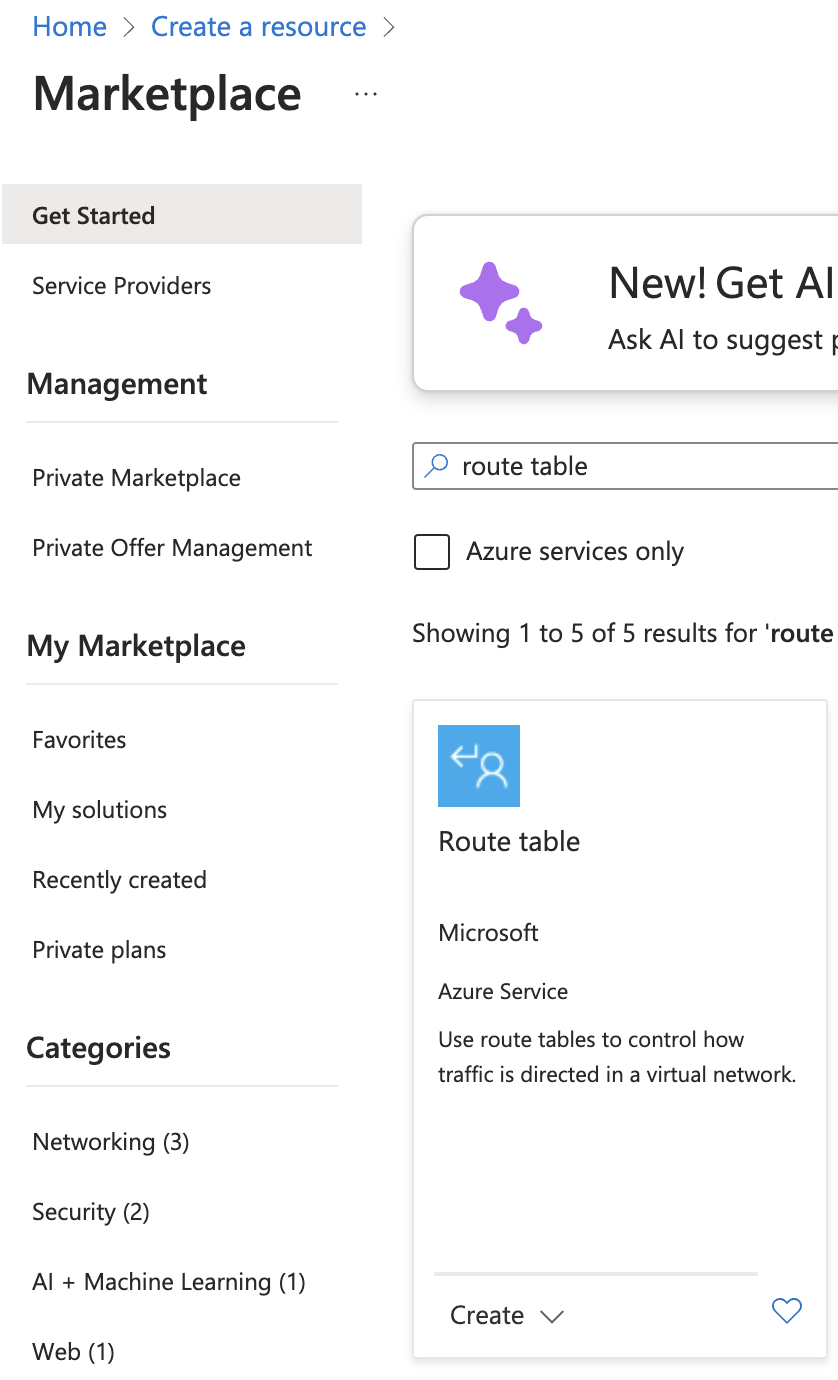838x1380 pixels.
Task: Click the Microsoft publisher text
Action: click(x=489, y=933)
